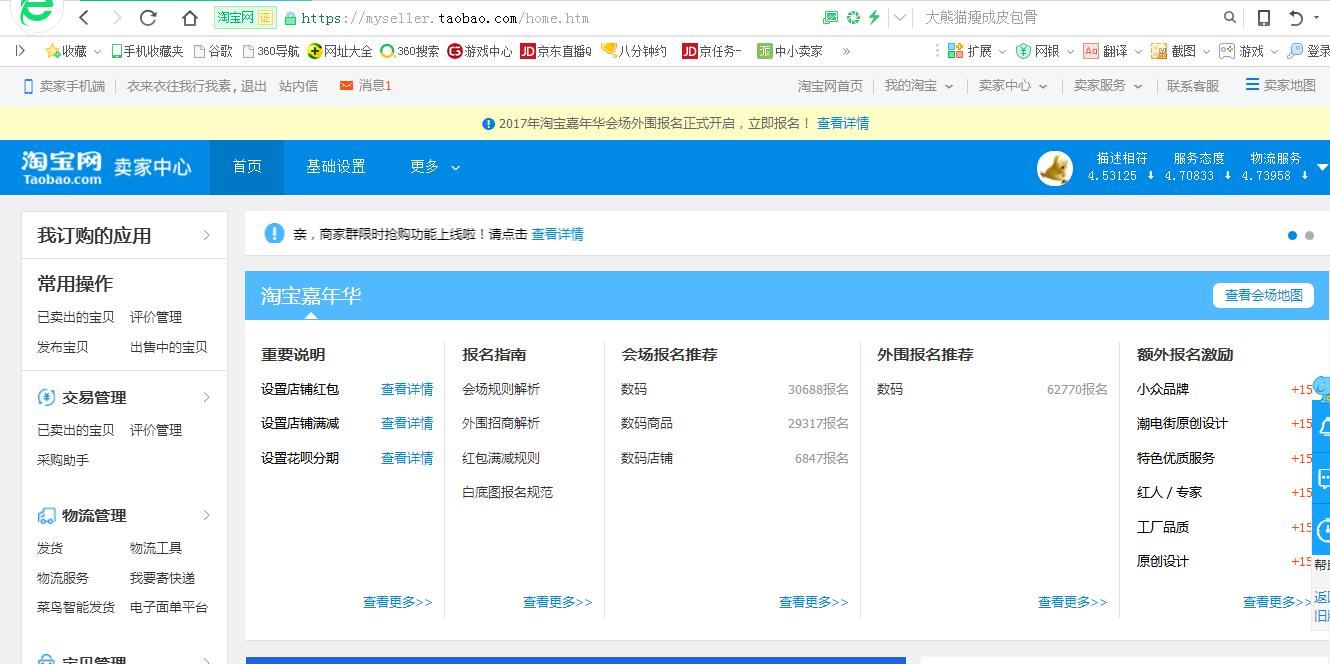Image resolution: width=1330 pixels, height=664 pixels.
Task: Switch to the 基础设置 tab
Action: click(336, 168)
